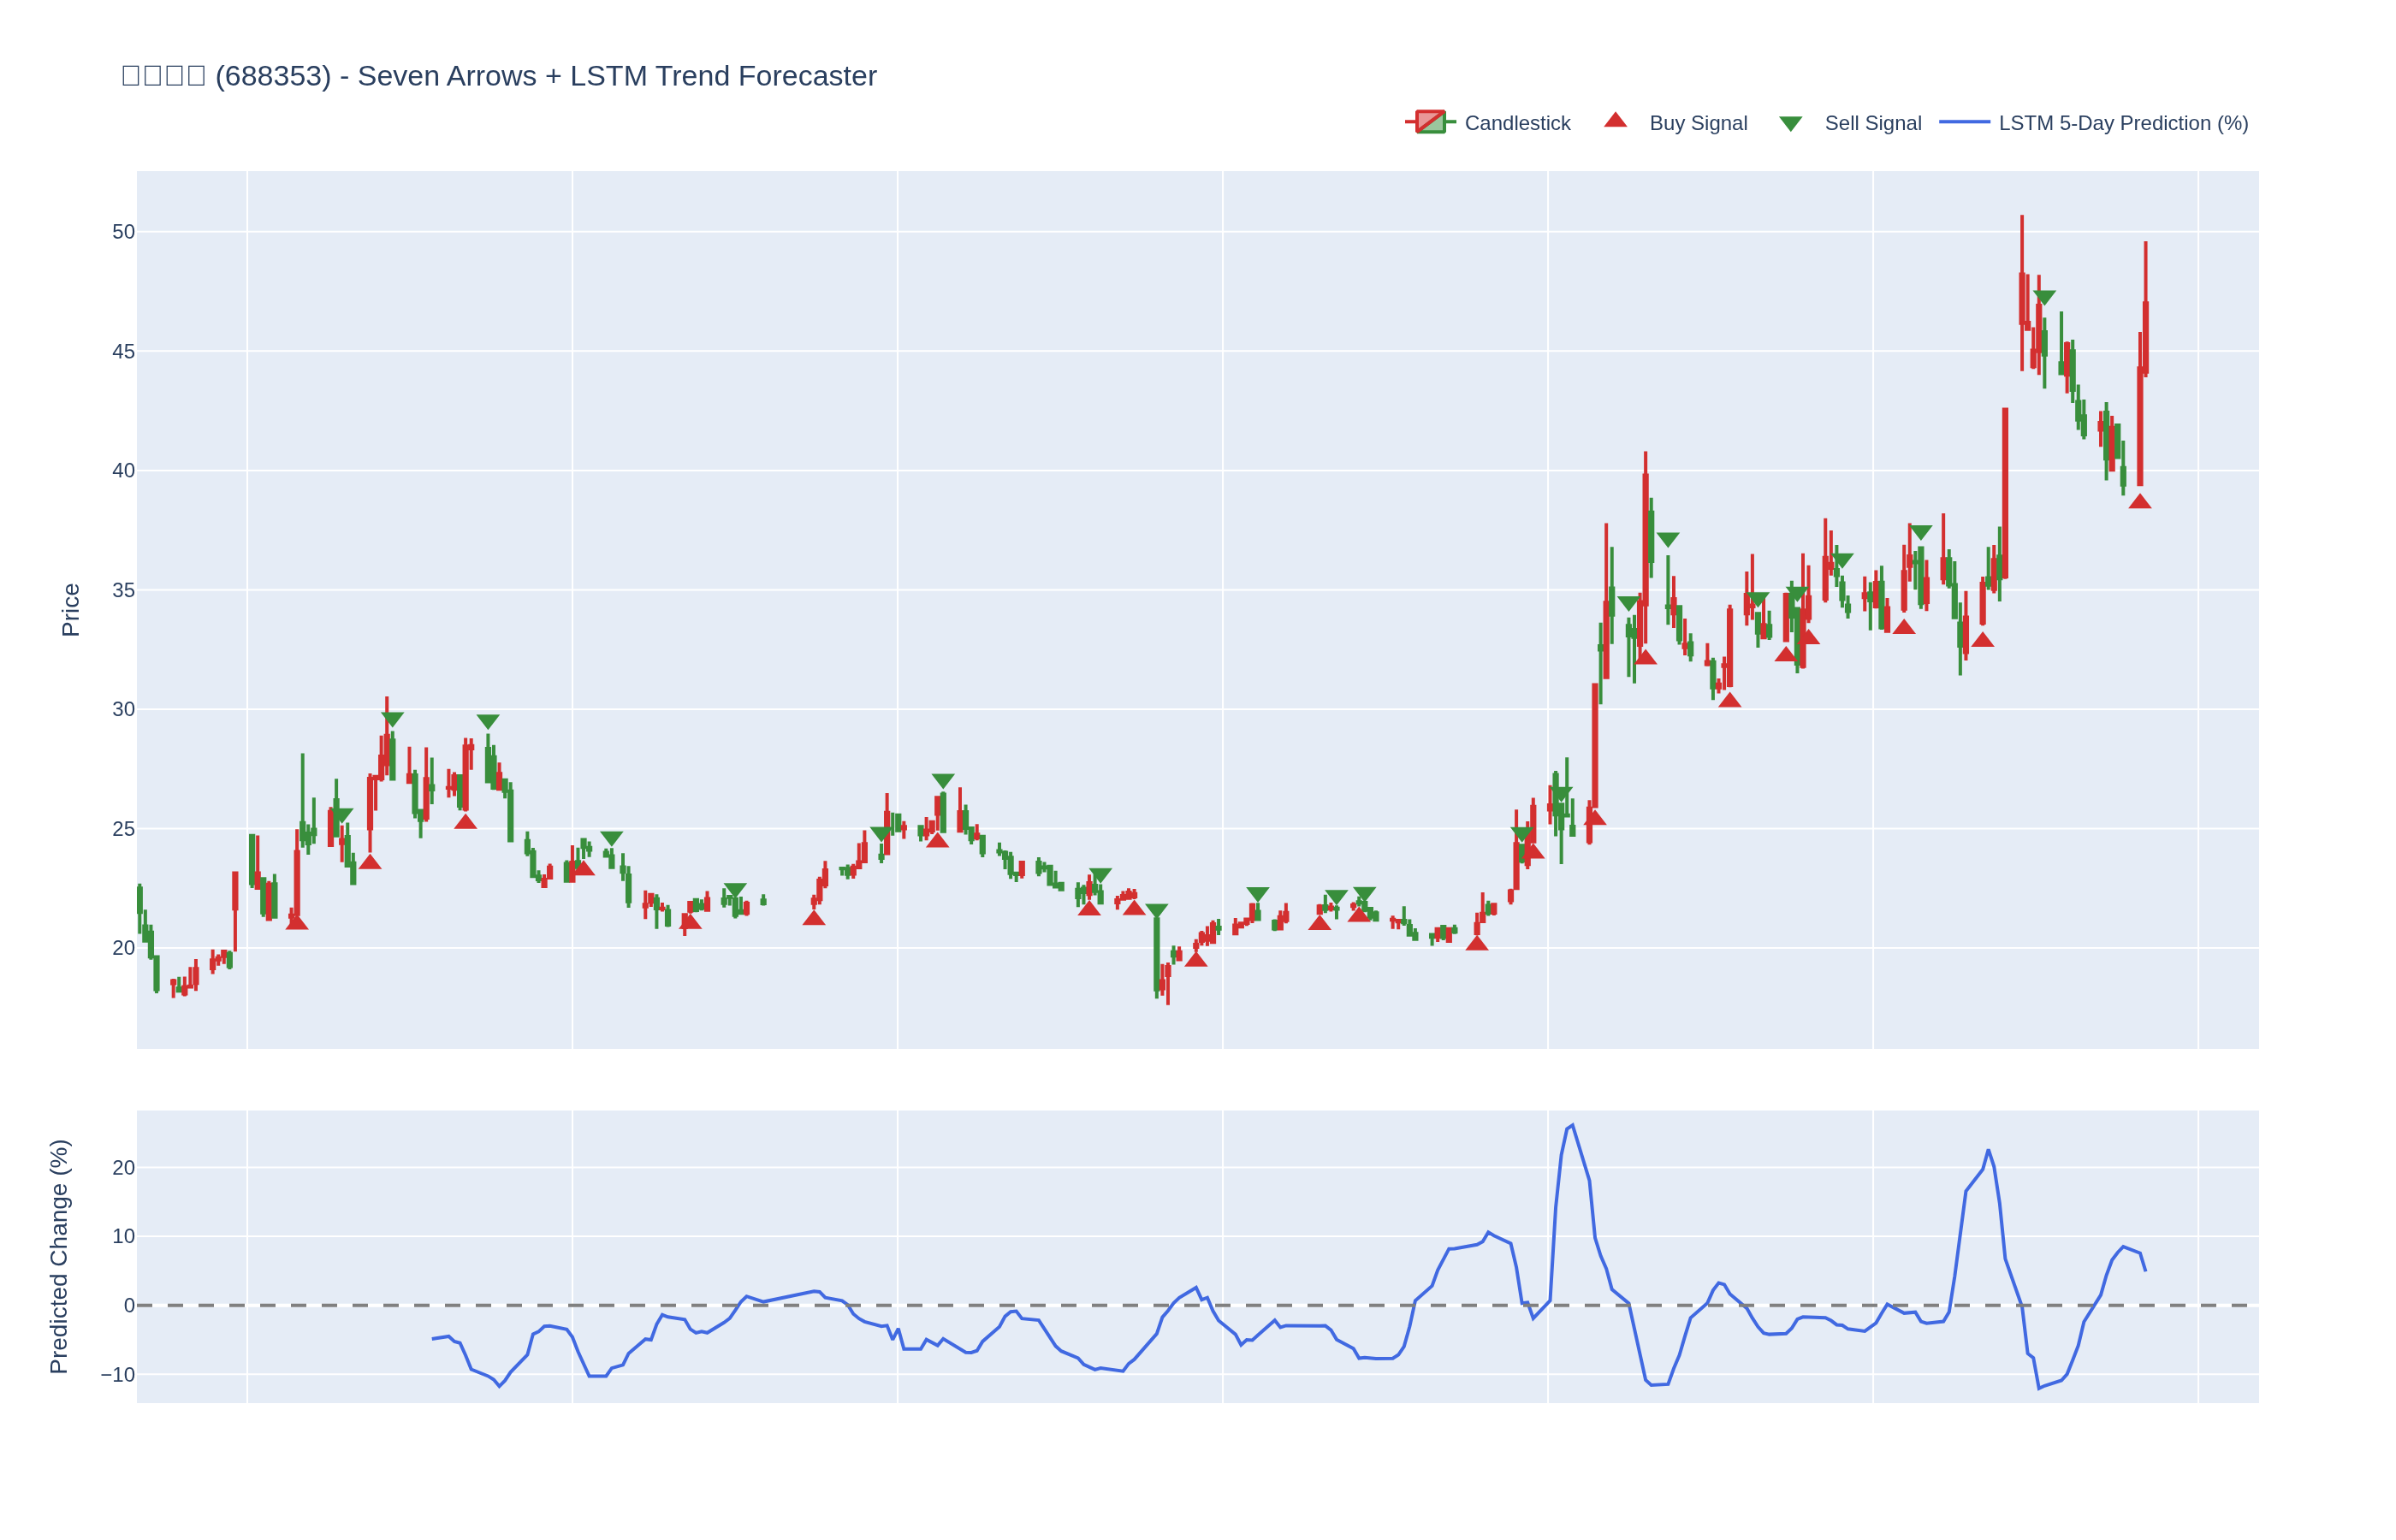Toggle Sell Signal legend entry
The width and height of the screenshot is (2396, 1540).
tap(1872, 123)
